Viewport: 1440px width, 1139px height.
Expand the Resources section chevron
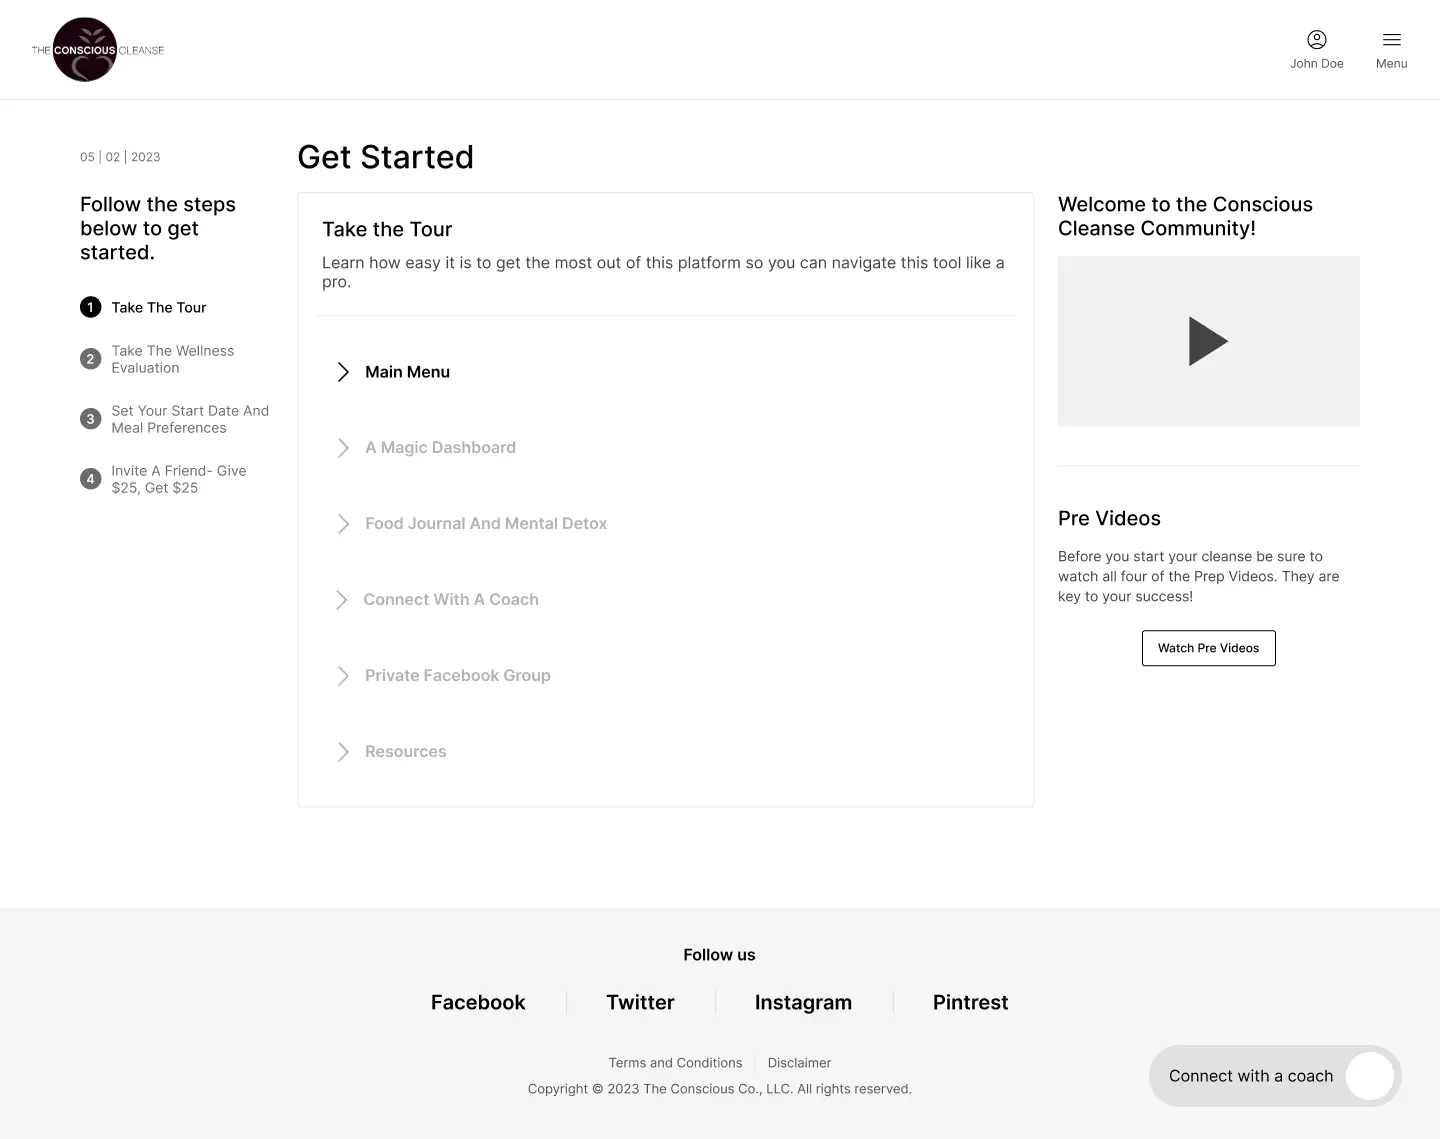(x=343, y=752)
